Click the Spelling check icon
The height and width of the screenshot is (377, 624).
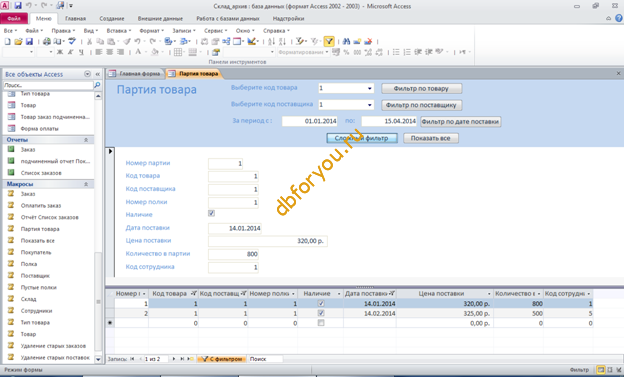[72, 41]
